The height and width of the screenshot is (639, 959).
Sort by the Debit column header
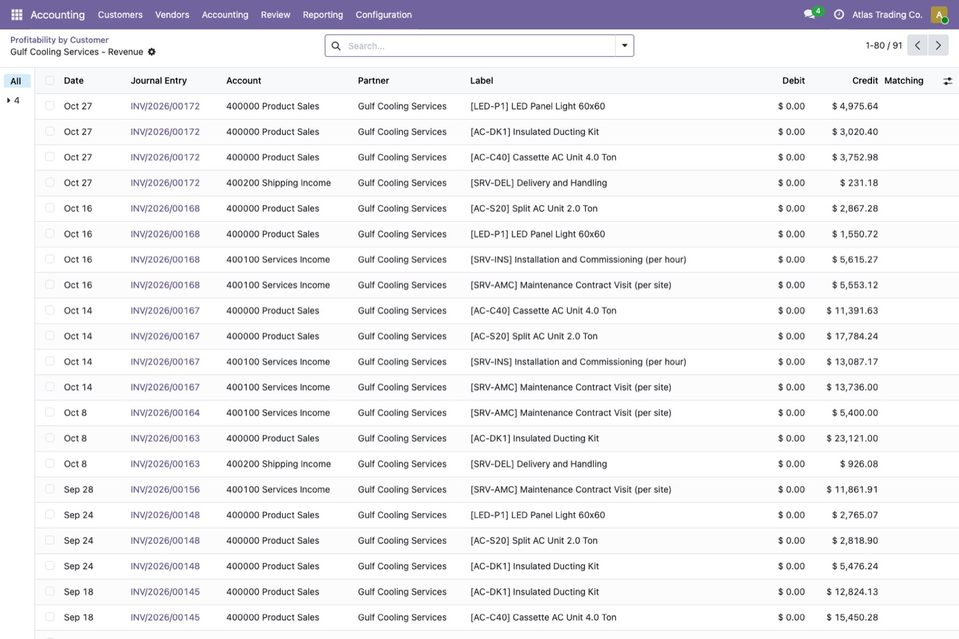(x=793, y=81)
